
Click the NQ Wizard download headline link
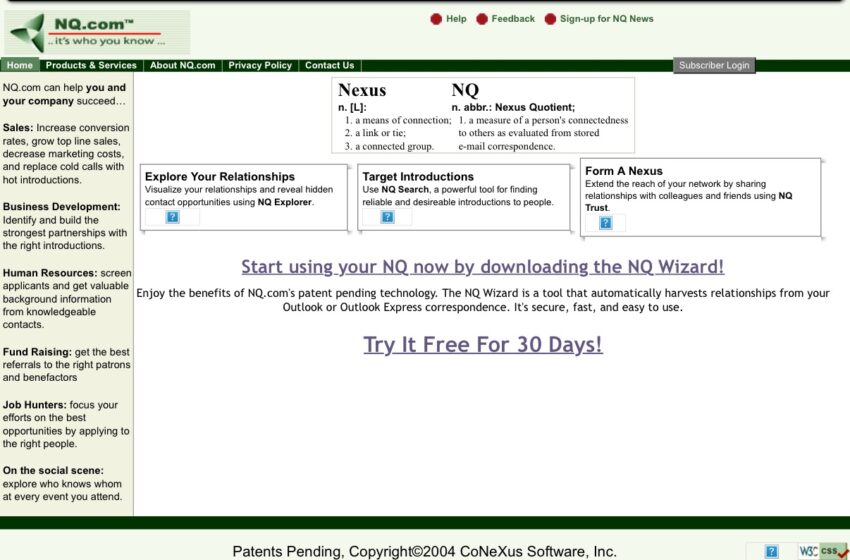(482, 267)
